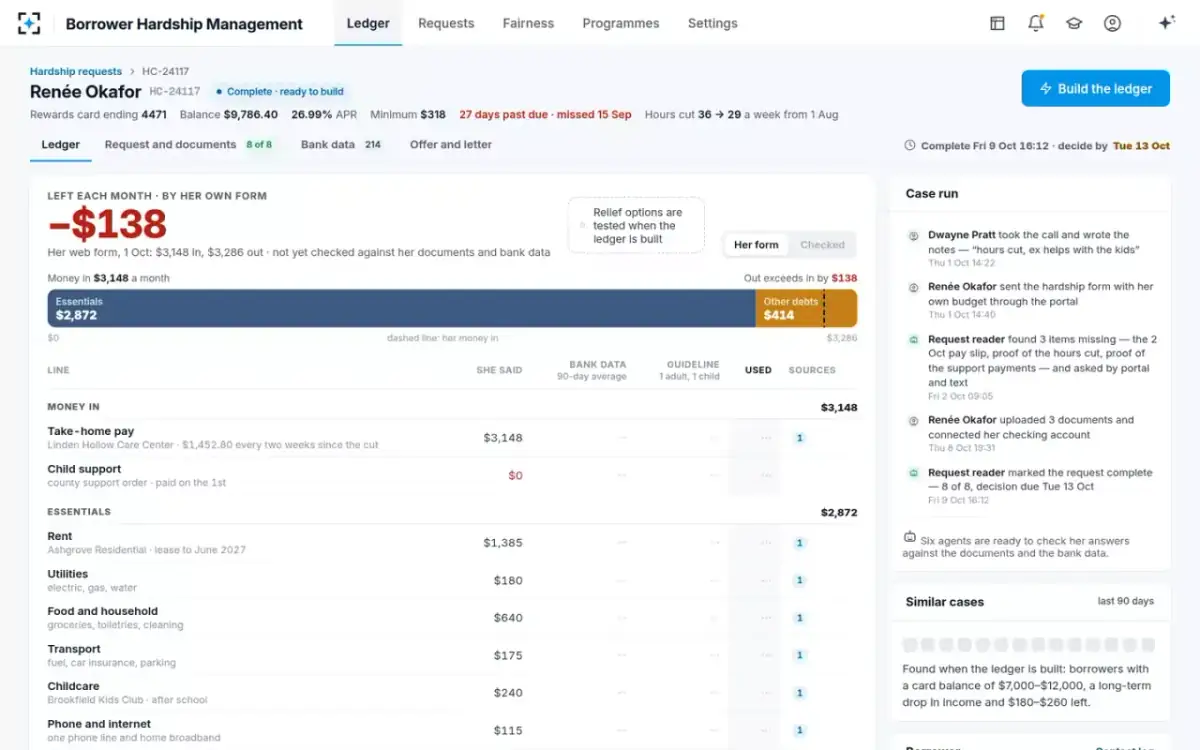Click the 'last 90 days' label in Similar cases
Image resolution: width=1200 pixels, height=750 pixels.
coord(1125,602)
